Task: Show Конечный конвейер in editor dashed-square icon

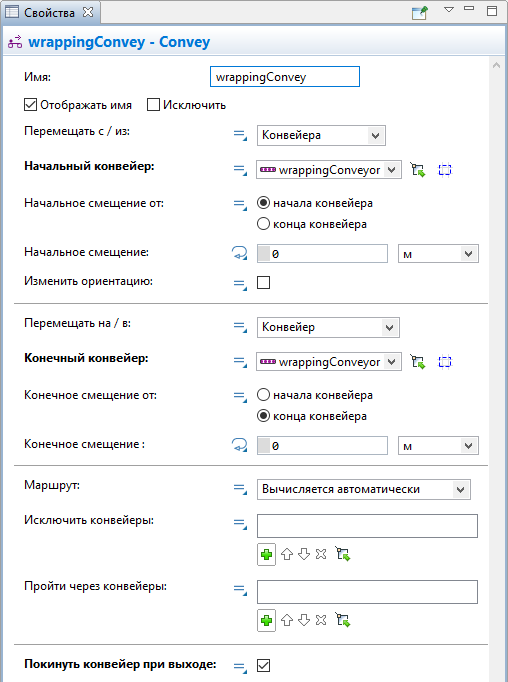Action: (x=444, y=362)
